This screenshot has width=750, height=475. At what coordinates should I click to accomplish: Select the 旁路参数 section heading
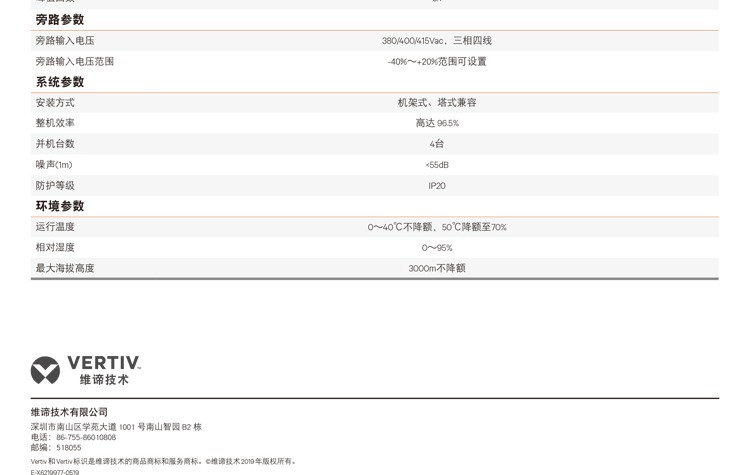coord(60,20)
